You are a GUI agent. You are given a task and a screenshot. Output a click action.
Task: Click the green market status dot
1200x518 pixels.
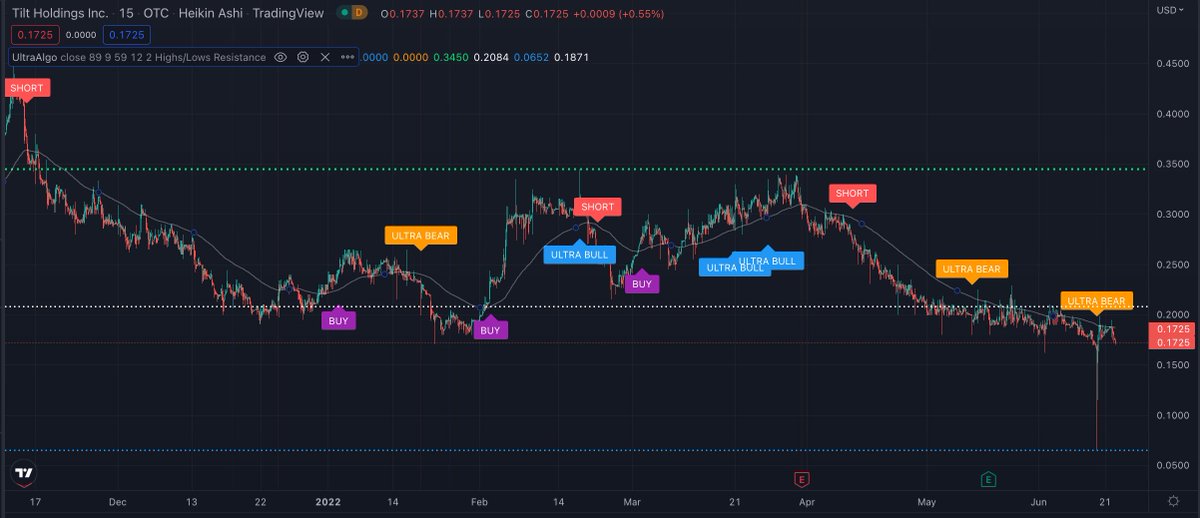[x=343, y=13]
